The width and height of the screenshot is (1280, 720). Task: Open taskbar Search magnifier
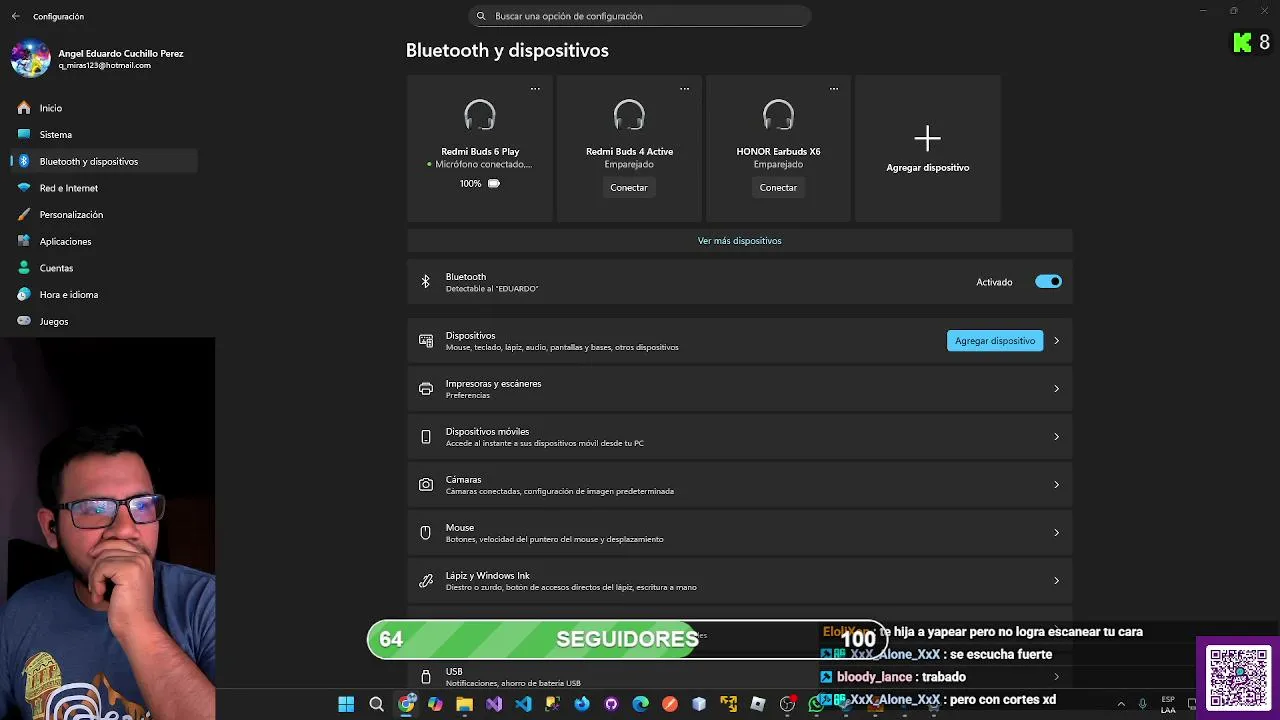pos(376,704)
